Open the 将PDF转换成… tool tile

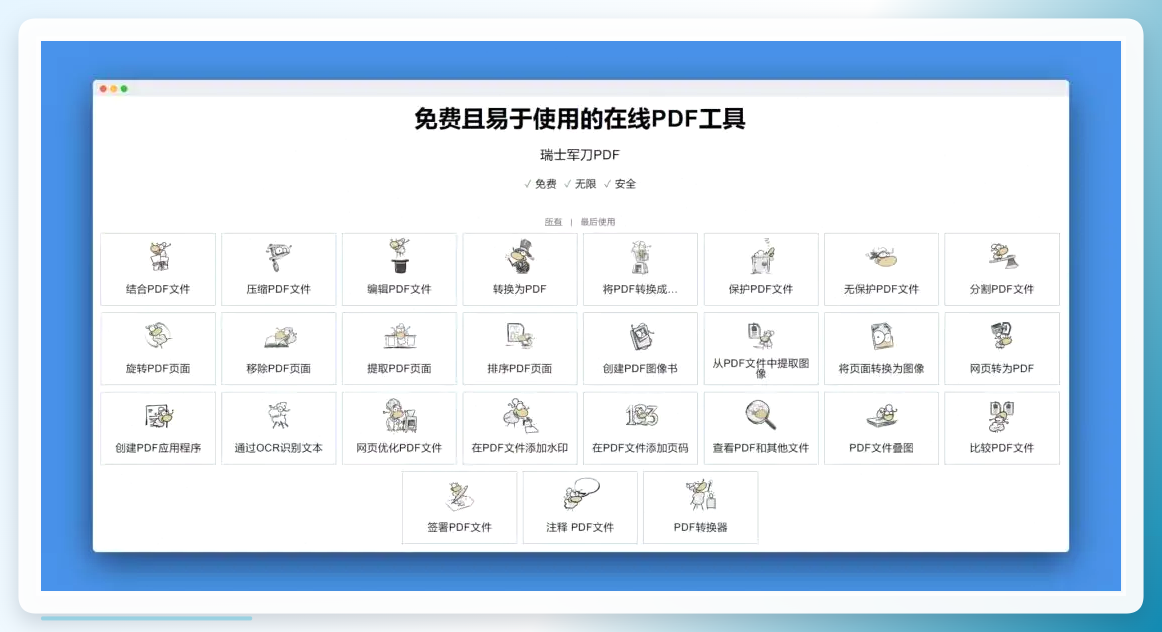640,269
